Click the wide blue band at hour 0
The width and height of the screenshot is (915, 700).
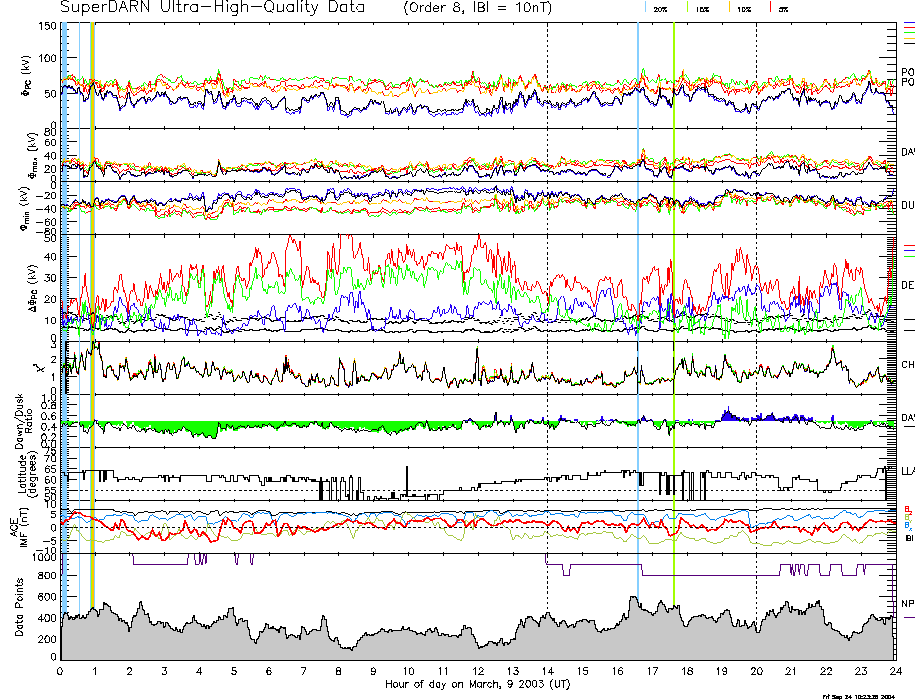pos(65,300)
